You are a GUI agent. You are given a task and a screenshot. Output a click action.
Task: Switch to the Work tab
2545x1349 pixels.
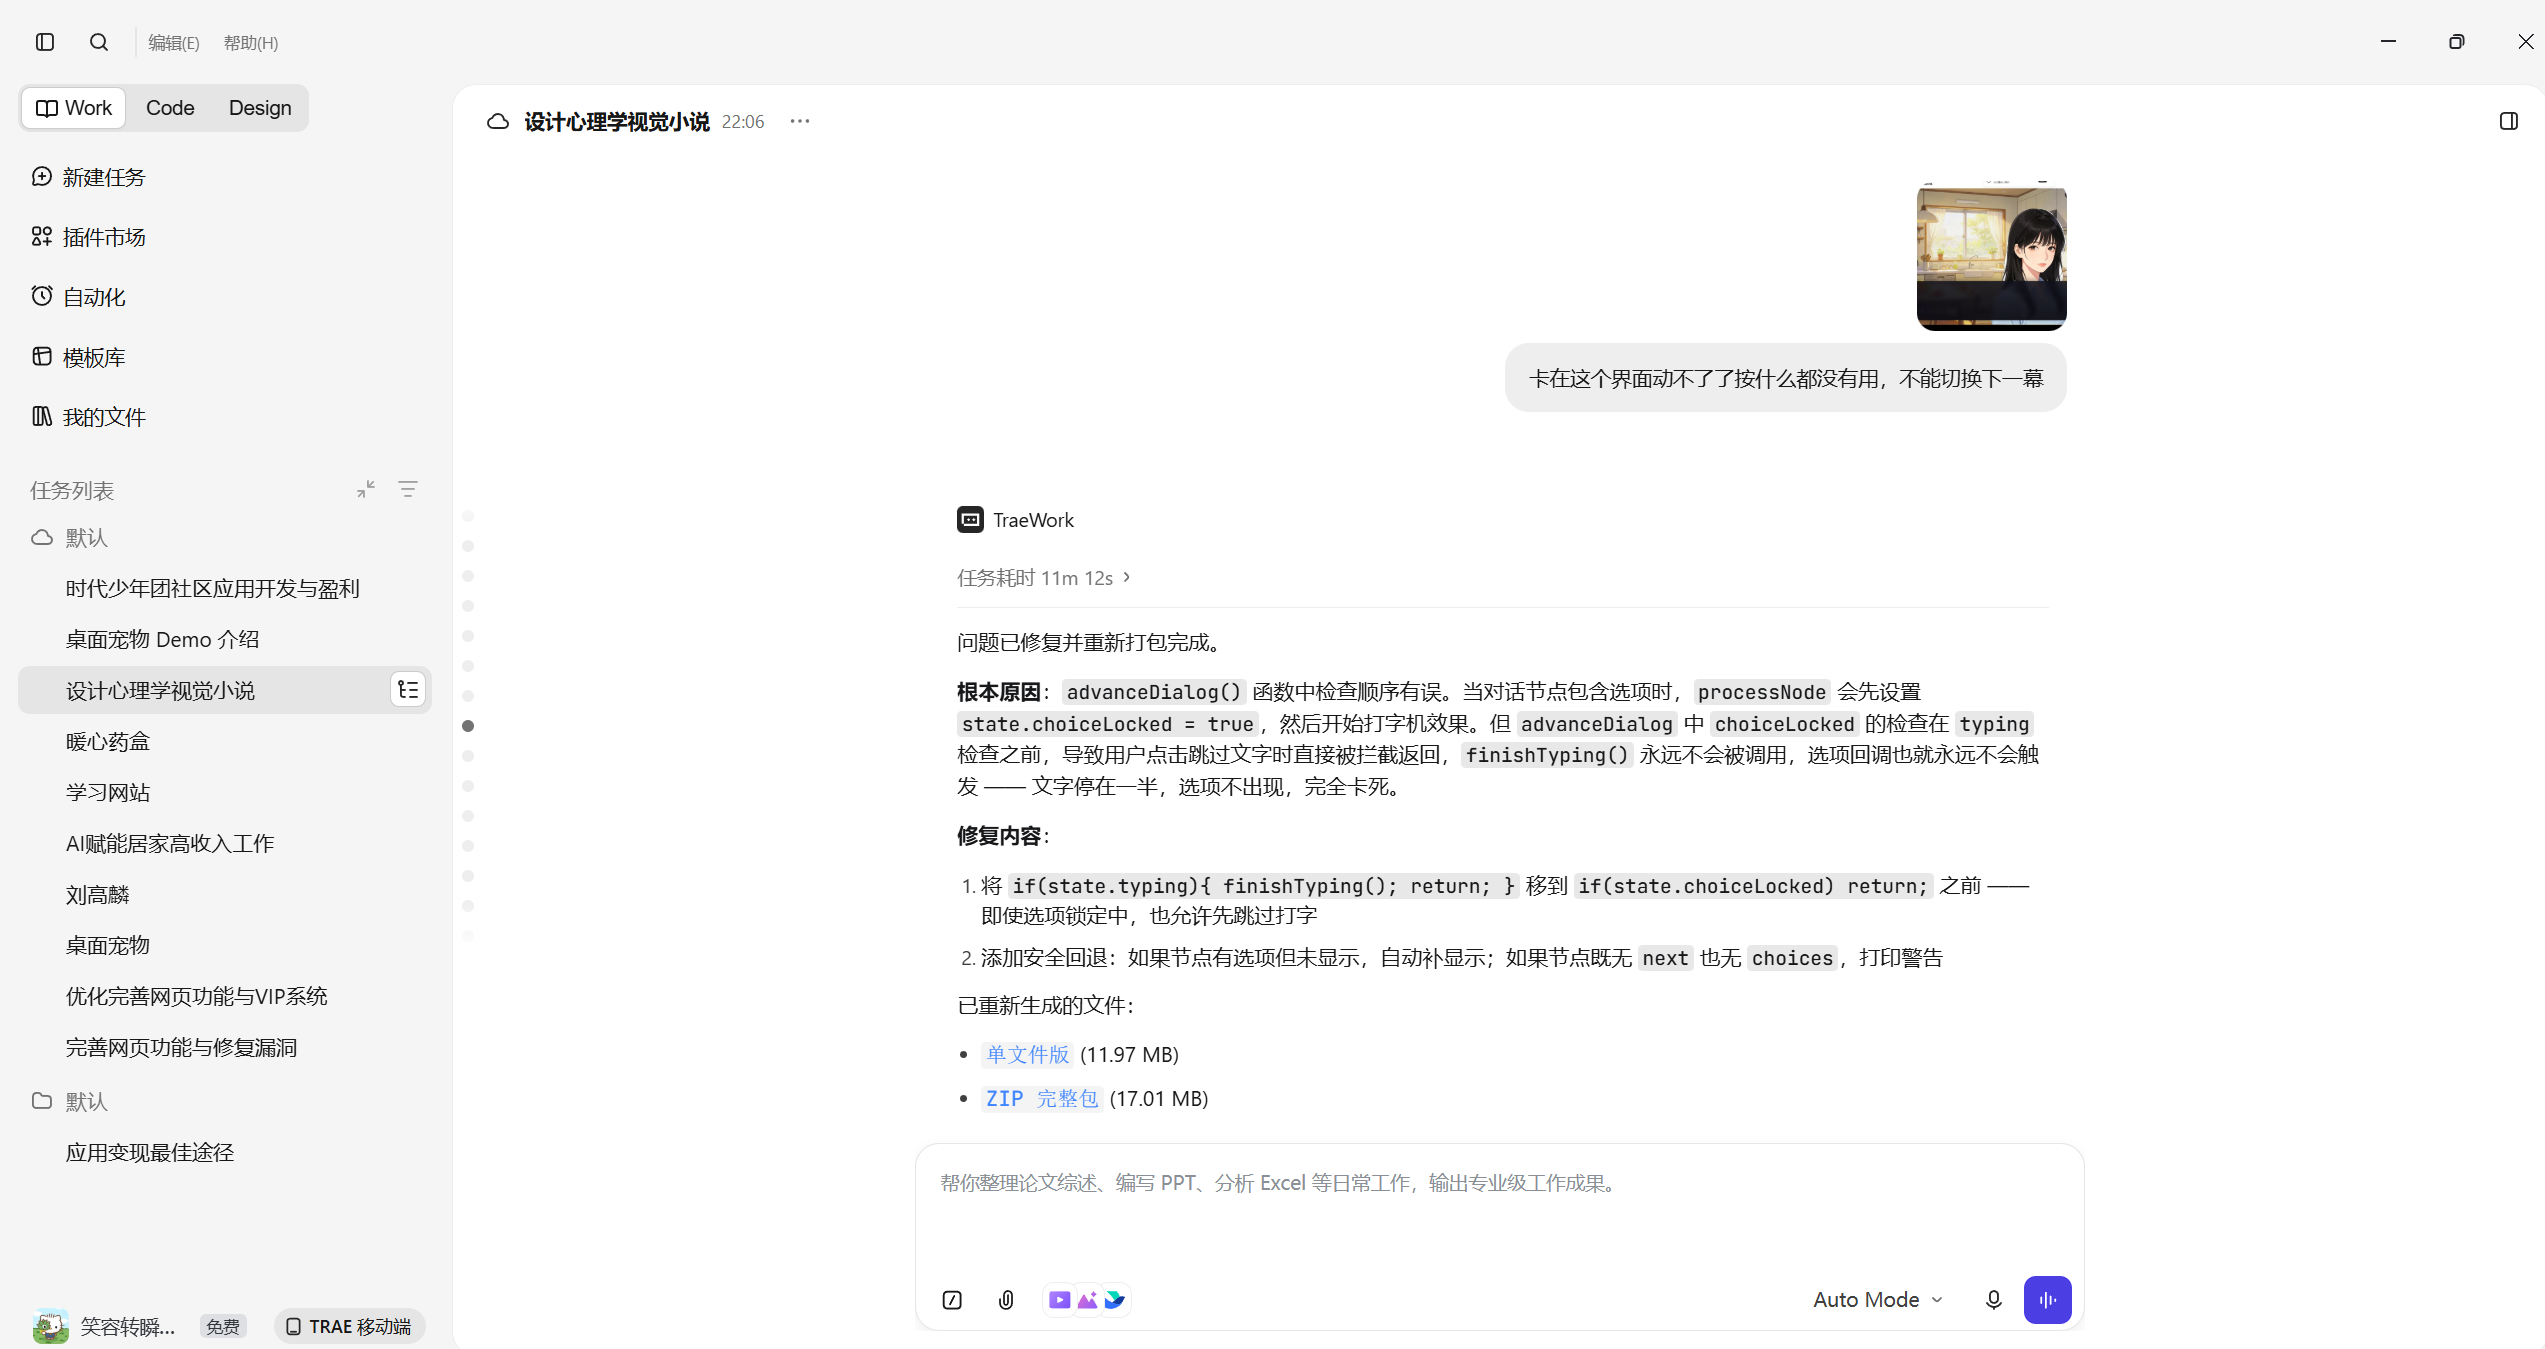[74, 108]
